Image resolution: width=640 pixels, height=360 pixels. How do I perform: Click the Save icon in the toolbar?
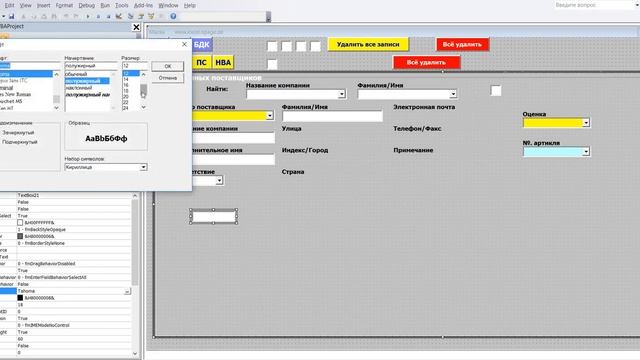point(12,16)
